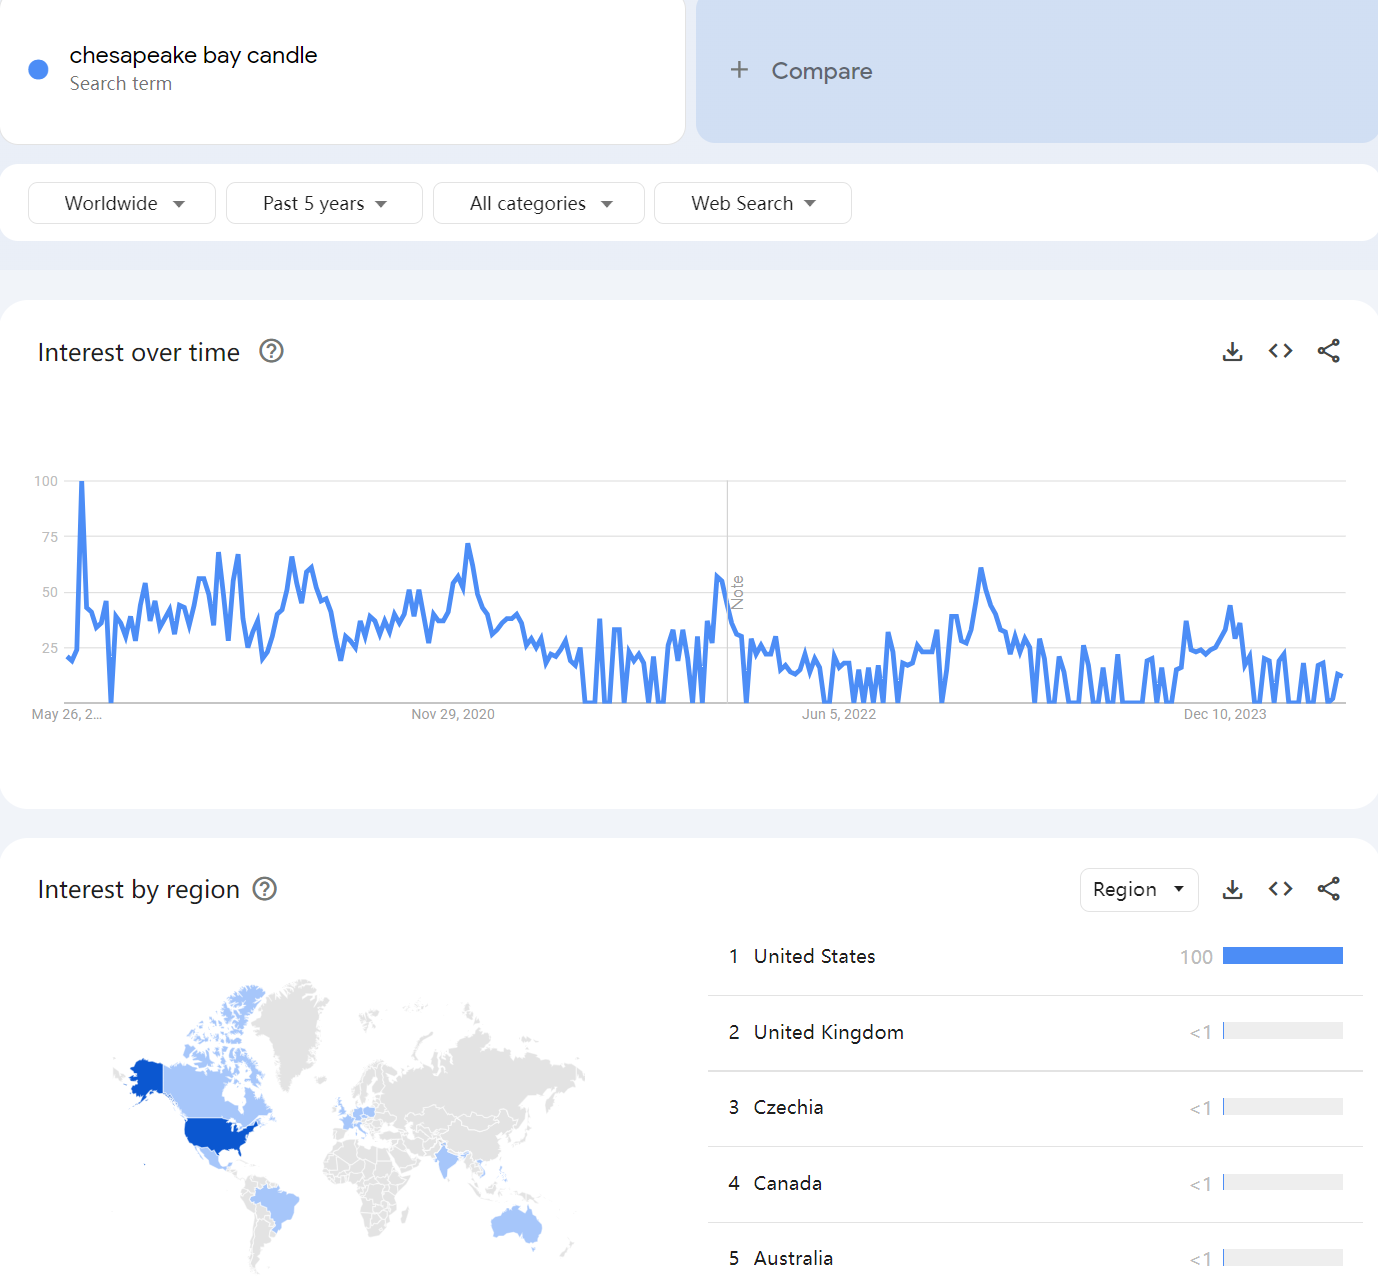This screenshot has height=1280, width=1378.
Task: Open the Region resolution dropdown
Action: (x=1139, y=890)
